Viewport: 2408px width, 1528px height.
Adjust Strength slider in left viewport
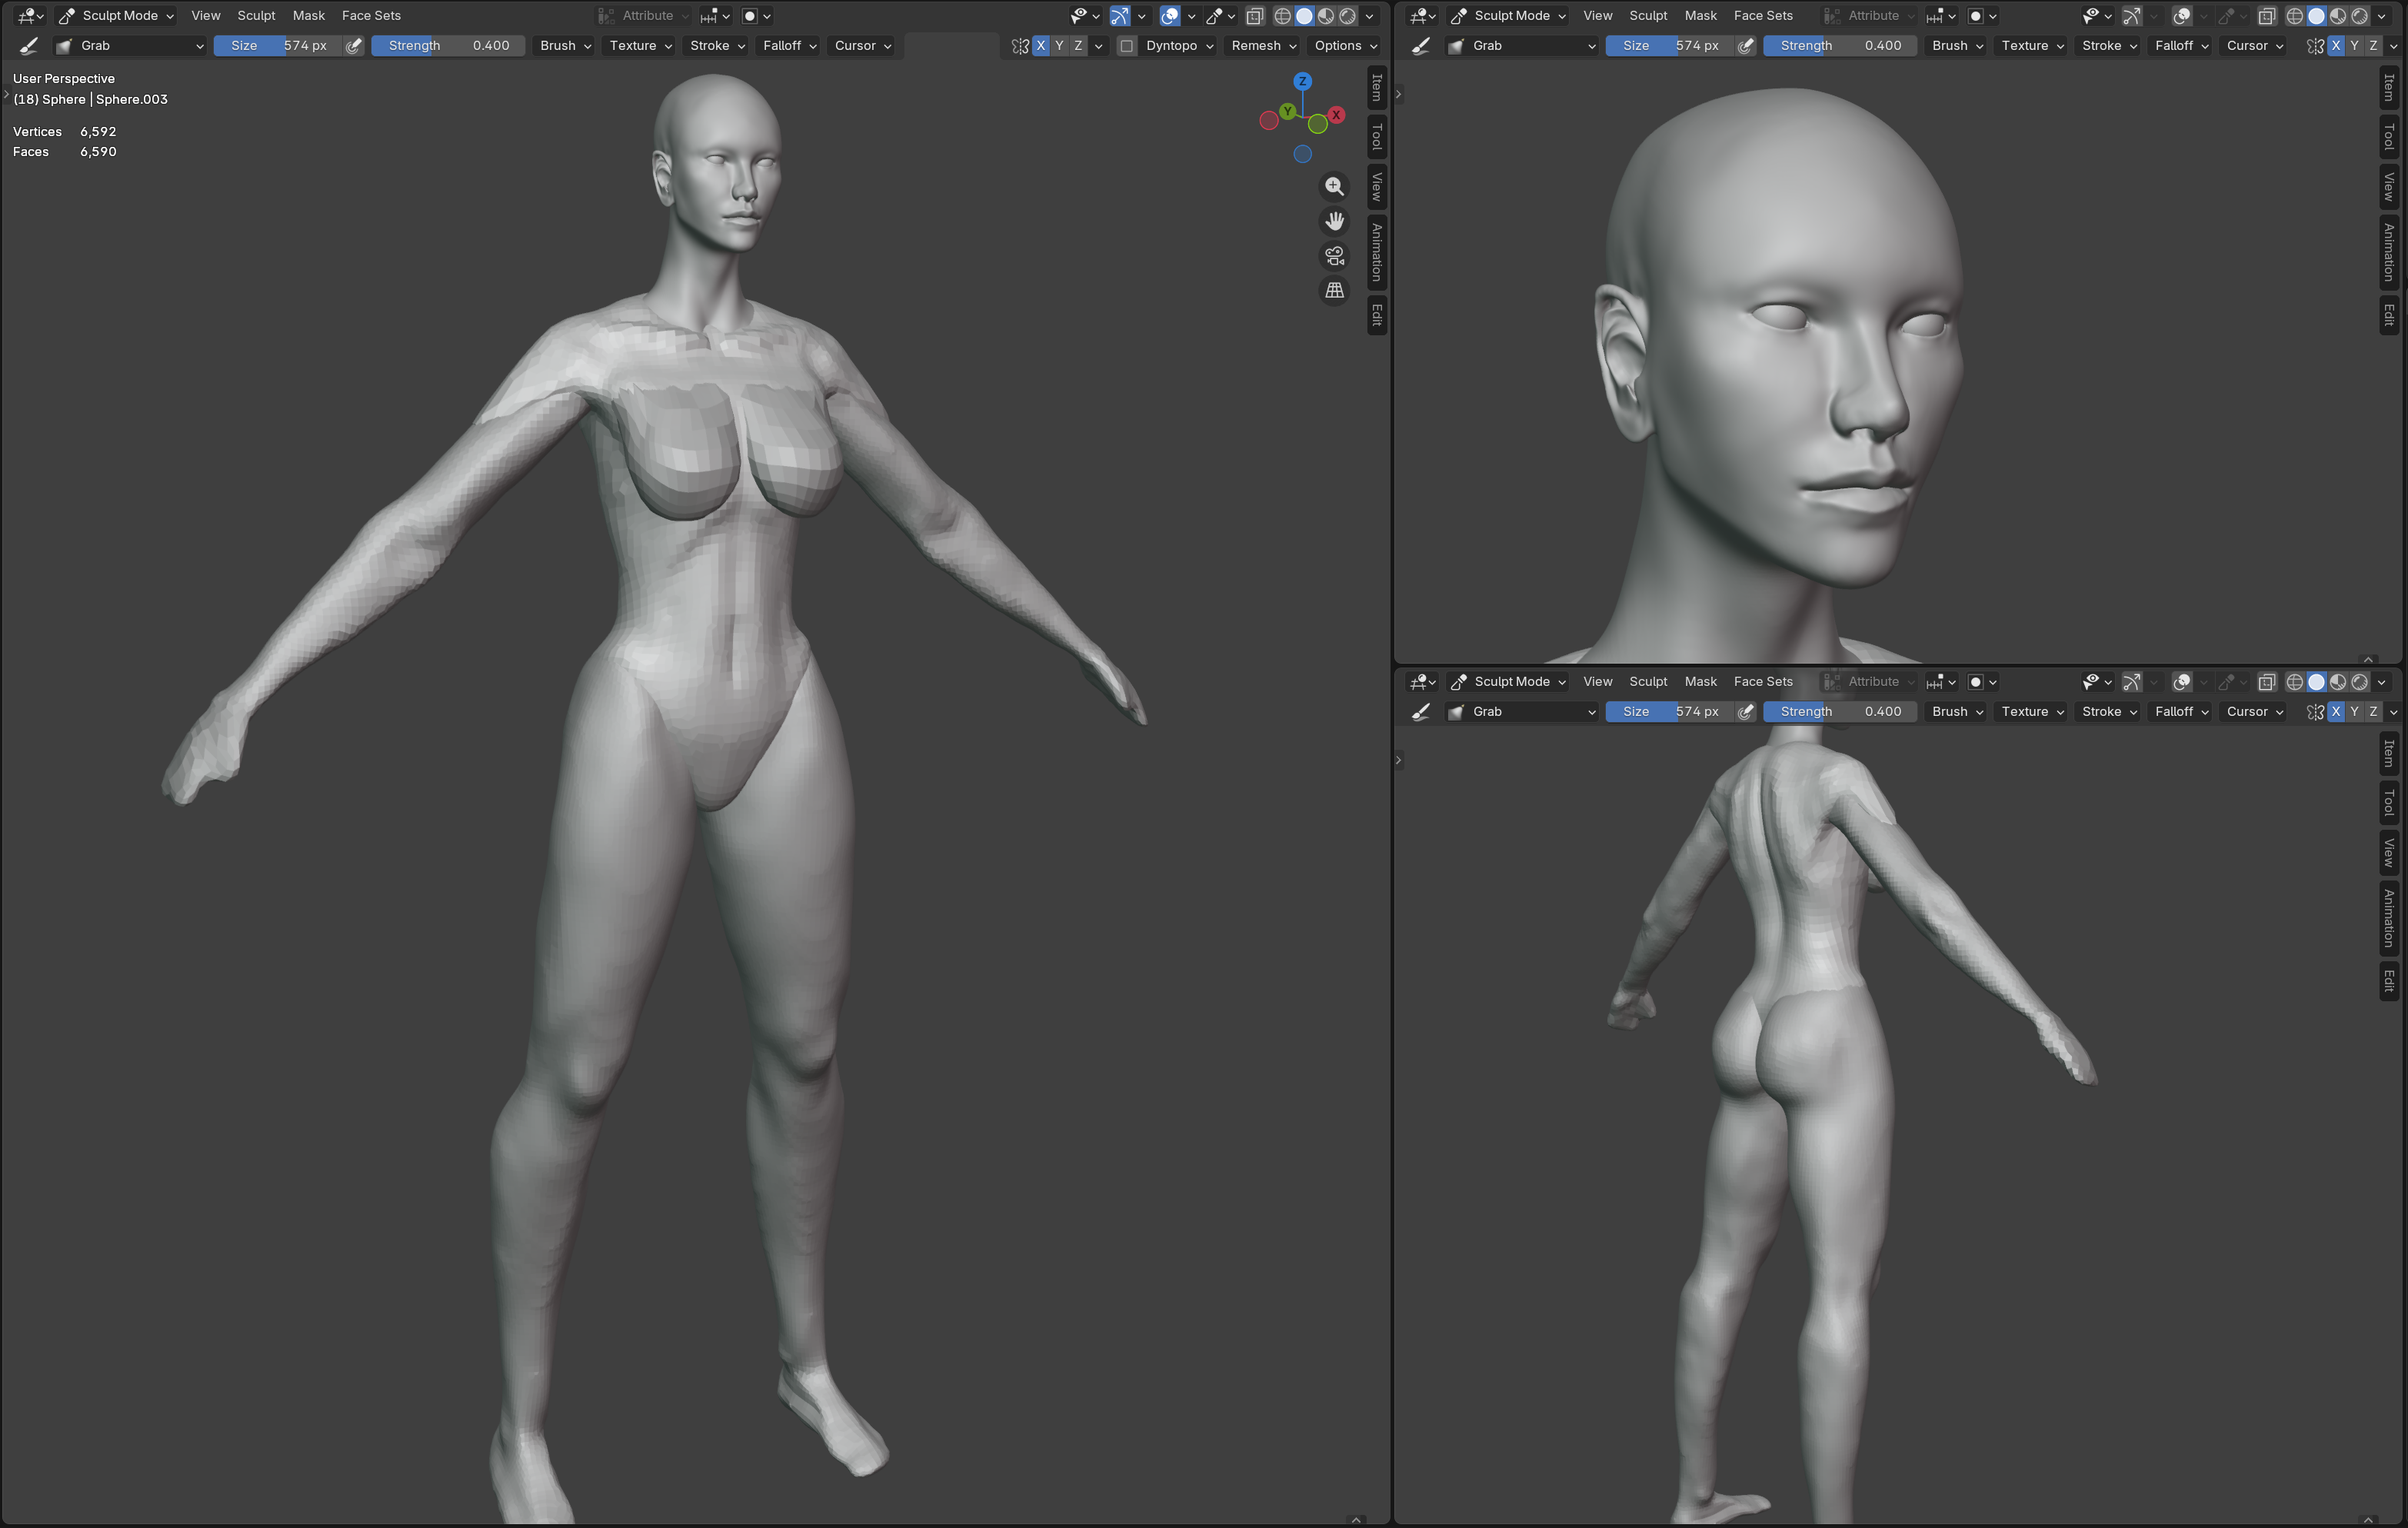pos(448,46)
